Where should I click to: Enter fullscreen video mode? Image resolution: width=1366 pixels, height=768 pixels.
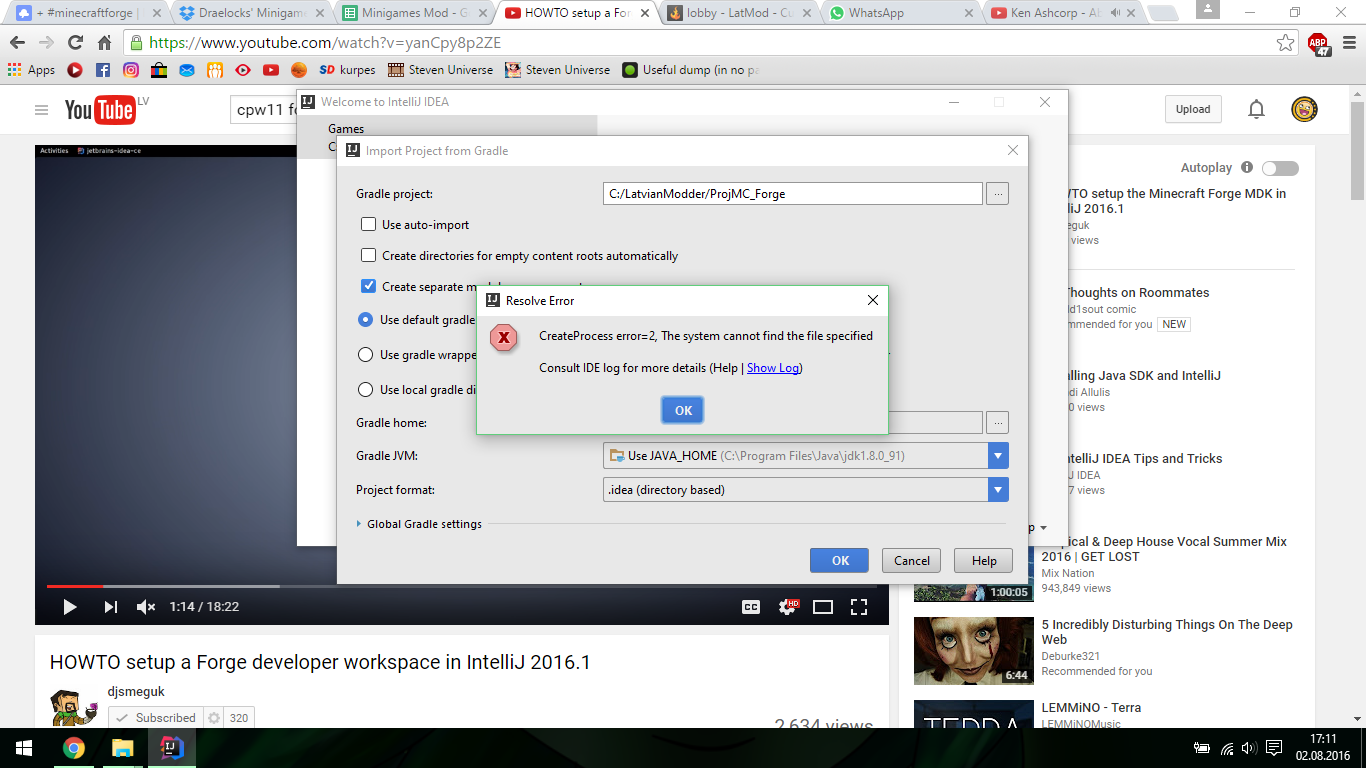tap(858, 606)
